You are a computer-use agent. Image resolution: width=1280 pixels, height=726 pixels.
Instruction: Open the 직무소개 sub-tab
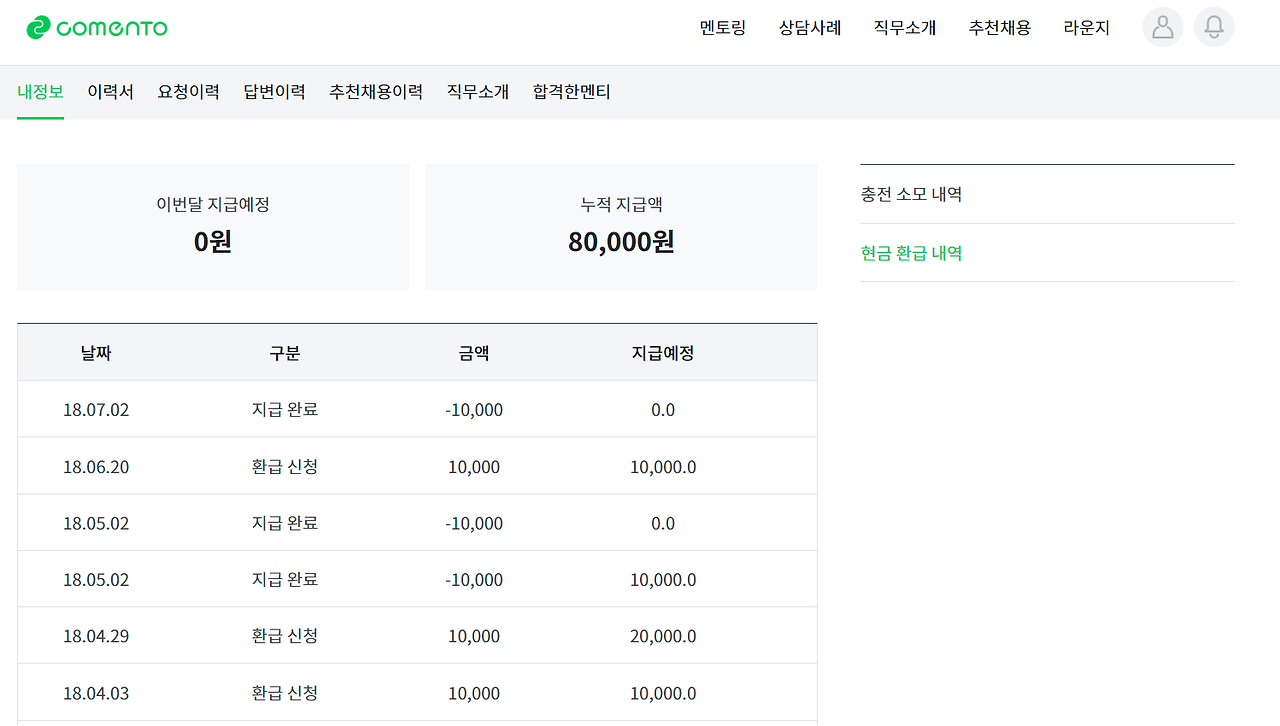478,92
